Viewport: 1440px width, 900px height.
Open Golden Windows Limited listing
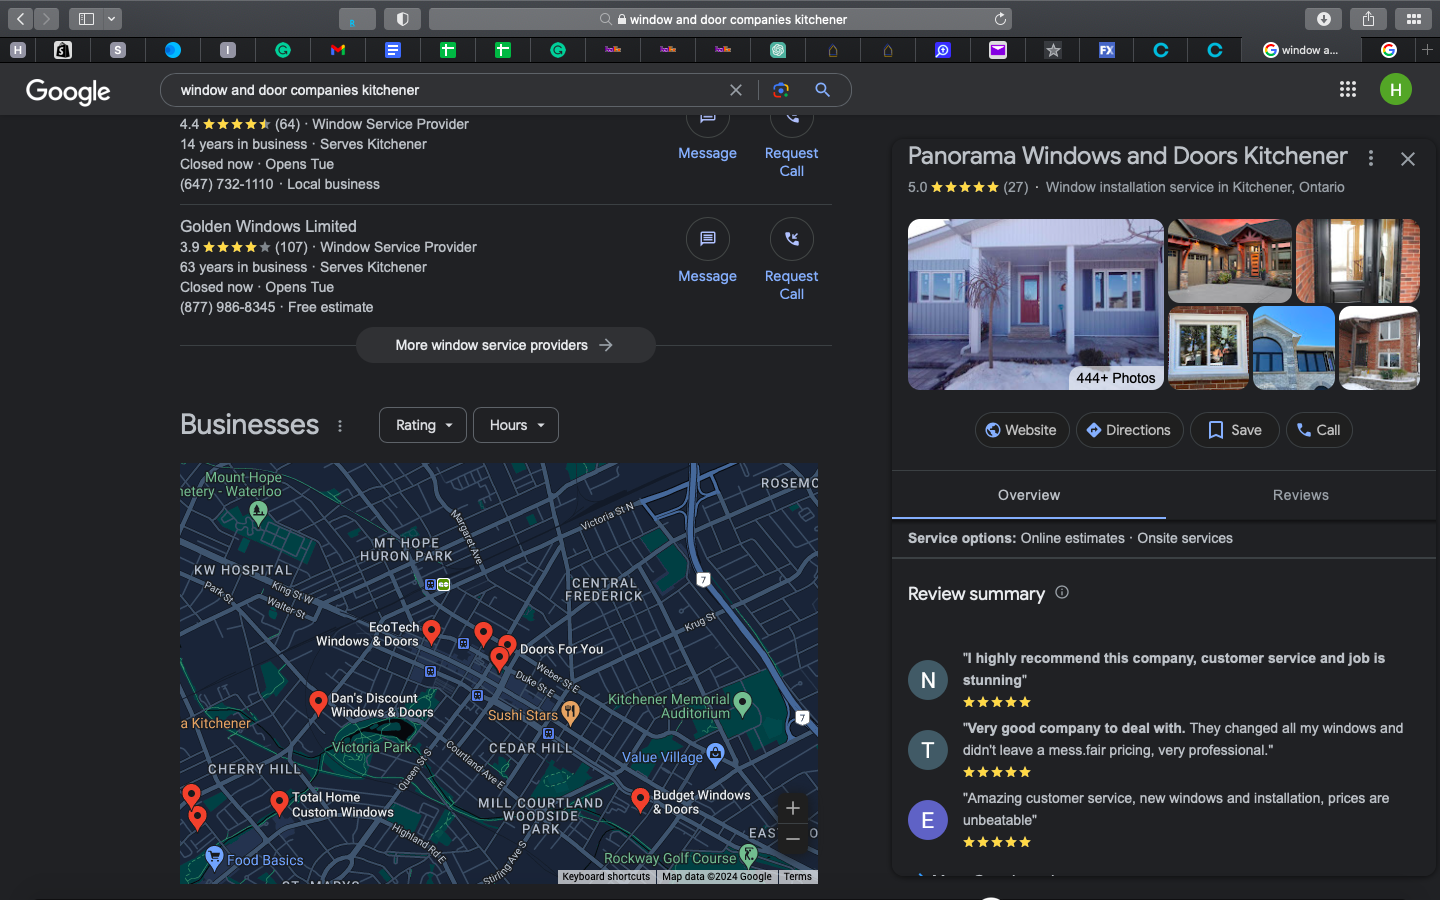point(268,227)
